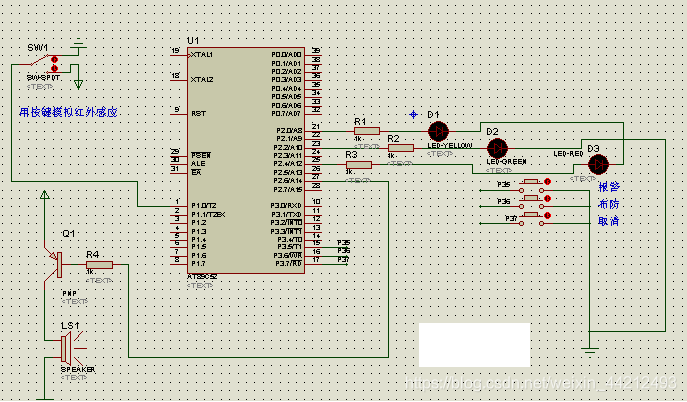Click the blue infrared simulation note text

(68, 112)
